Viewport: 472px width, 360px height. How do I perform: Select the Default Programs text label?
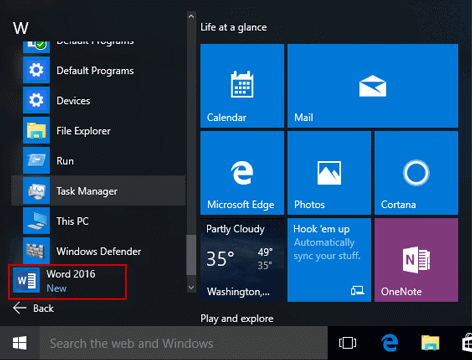click(x=95, y=71)
